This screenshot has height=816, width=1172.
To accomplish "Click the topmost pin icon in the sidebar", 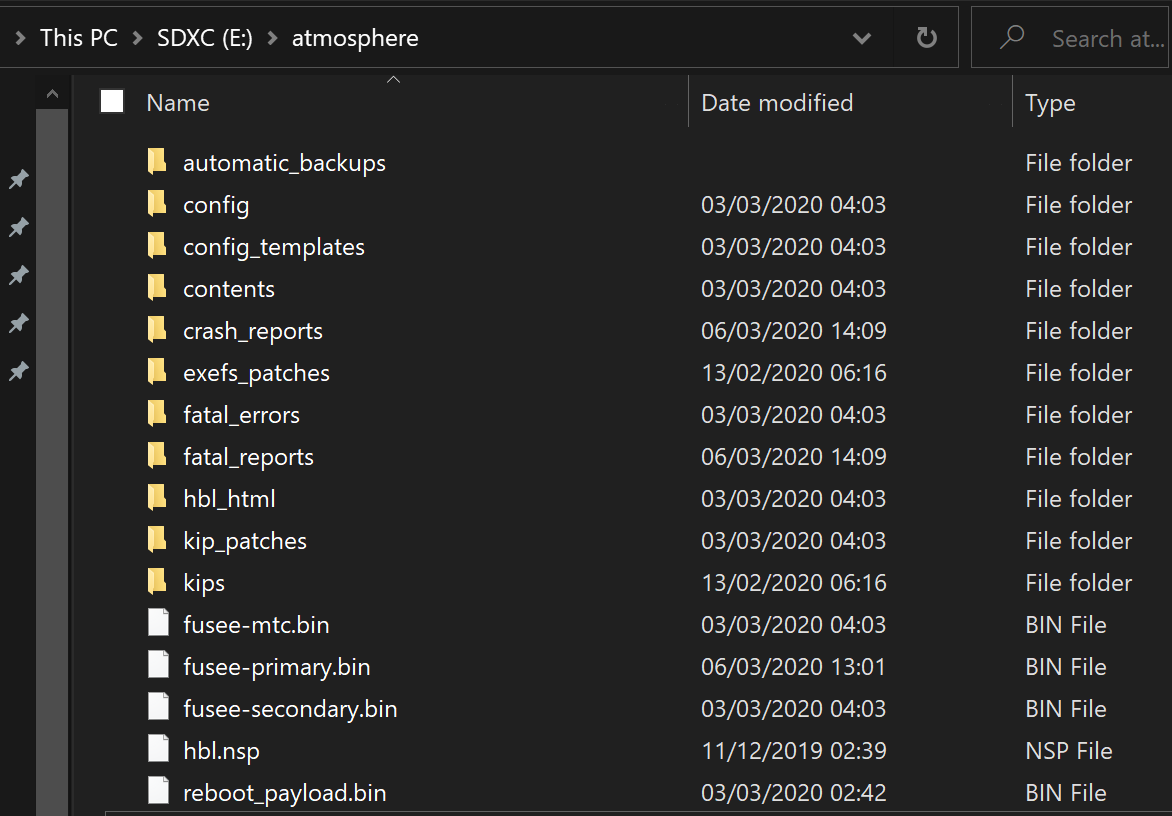I will (x=18, y=179).
